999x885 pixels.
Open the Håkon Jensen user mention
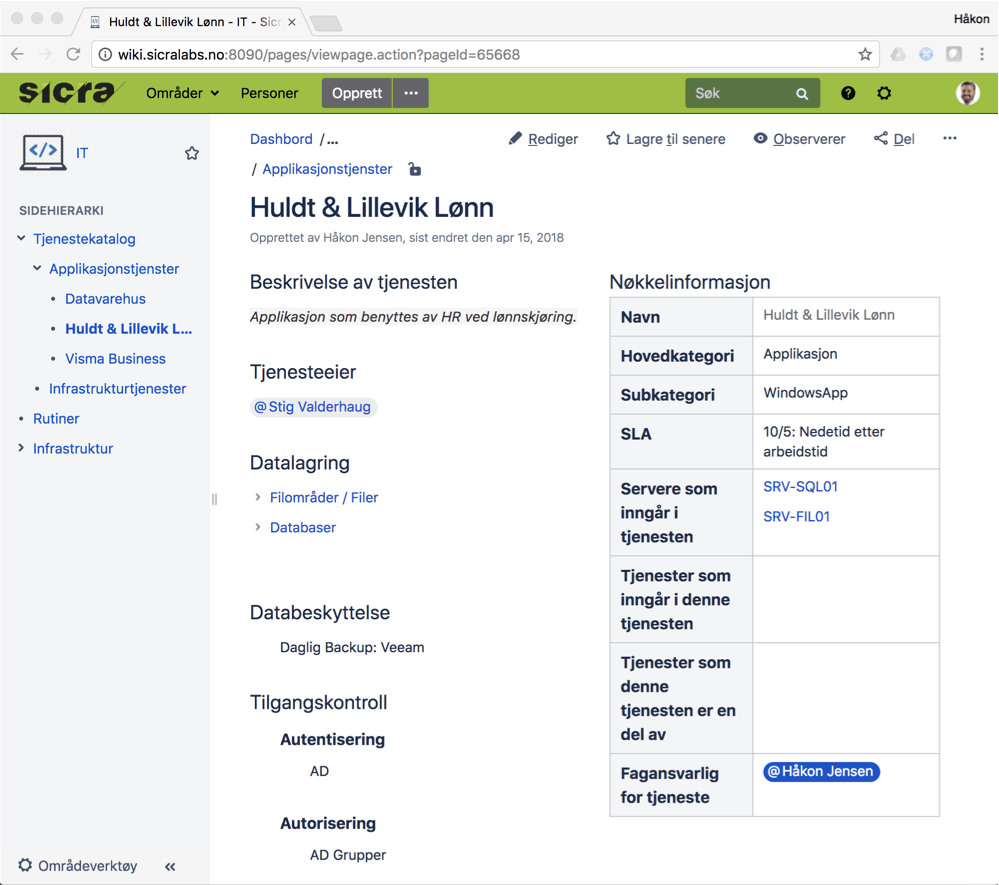pyautogui.click(x=821, y=772)
